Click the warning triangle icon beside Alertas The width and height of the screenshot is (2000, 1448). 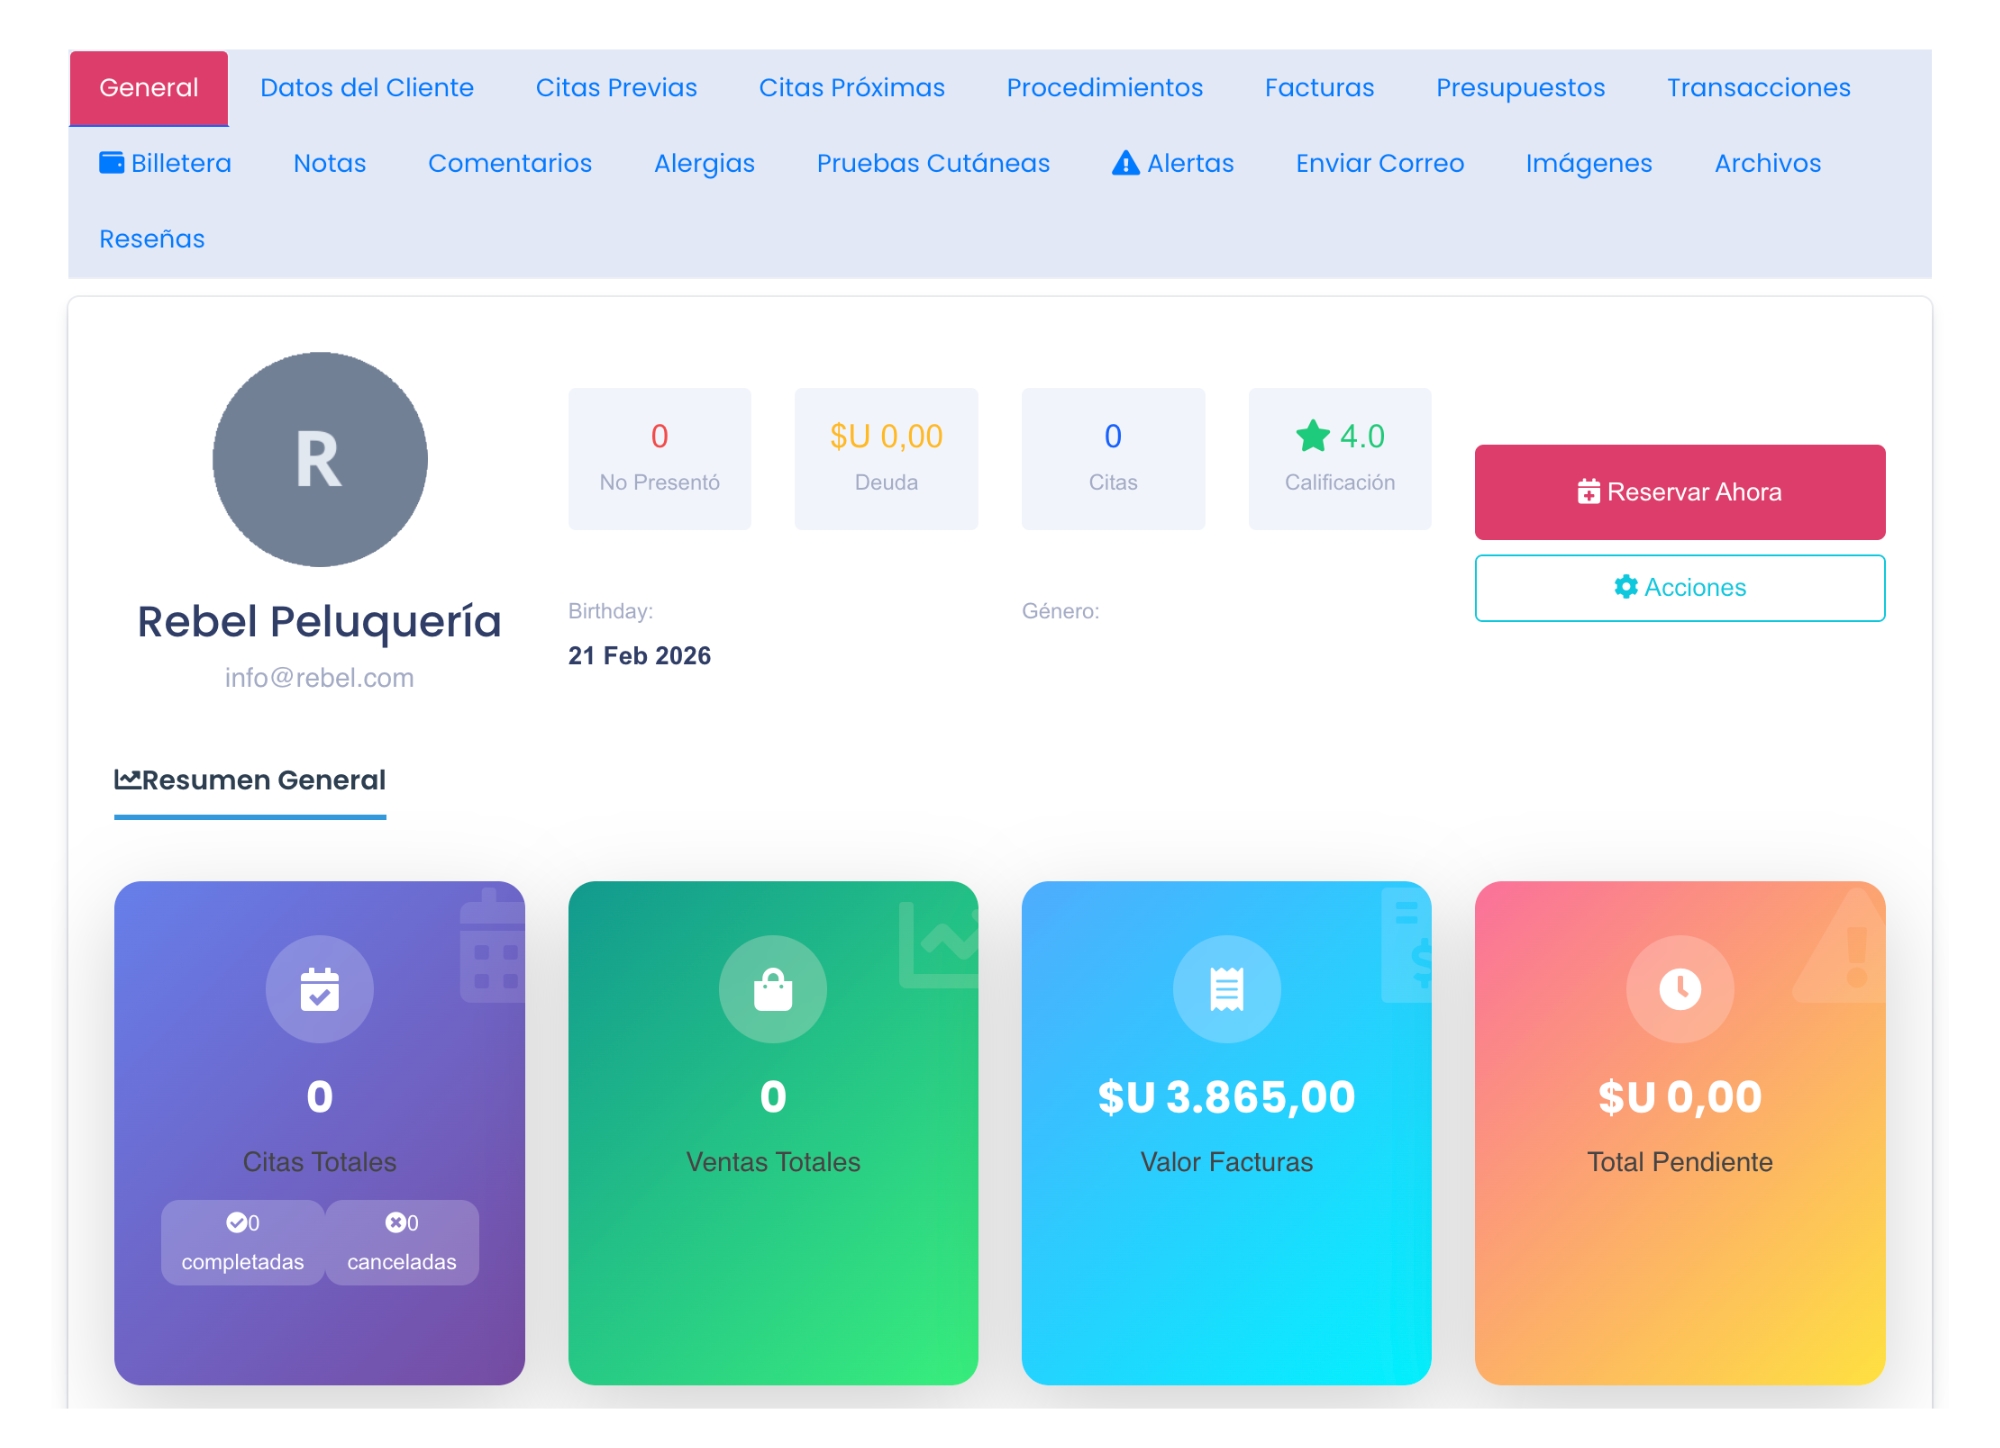[1125, 163]
